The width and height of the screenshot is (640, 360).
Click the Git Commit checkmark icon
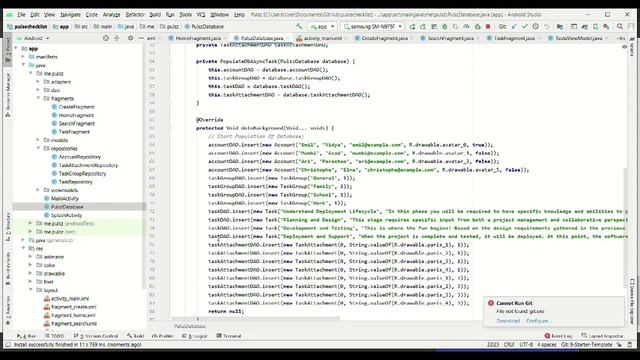(x=524, y=27)
